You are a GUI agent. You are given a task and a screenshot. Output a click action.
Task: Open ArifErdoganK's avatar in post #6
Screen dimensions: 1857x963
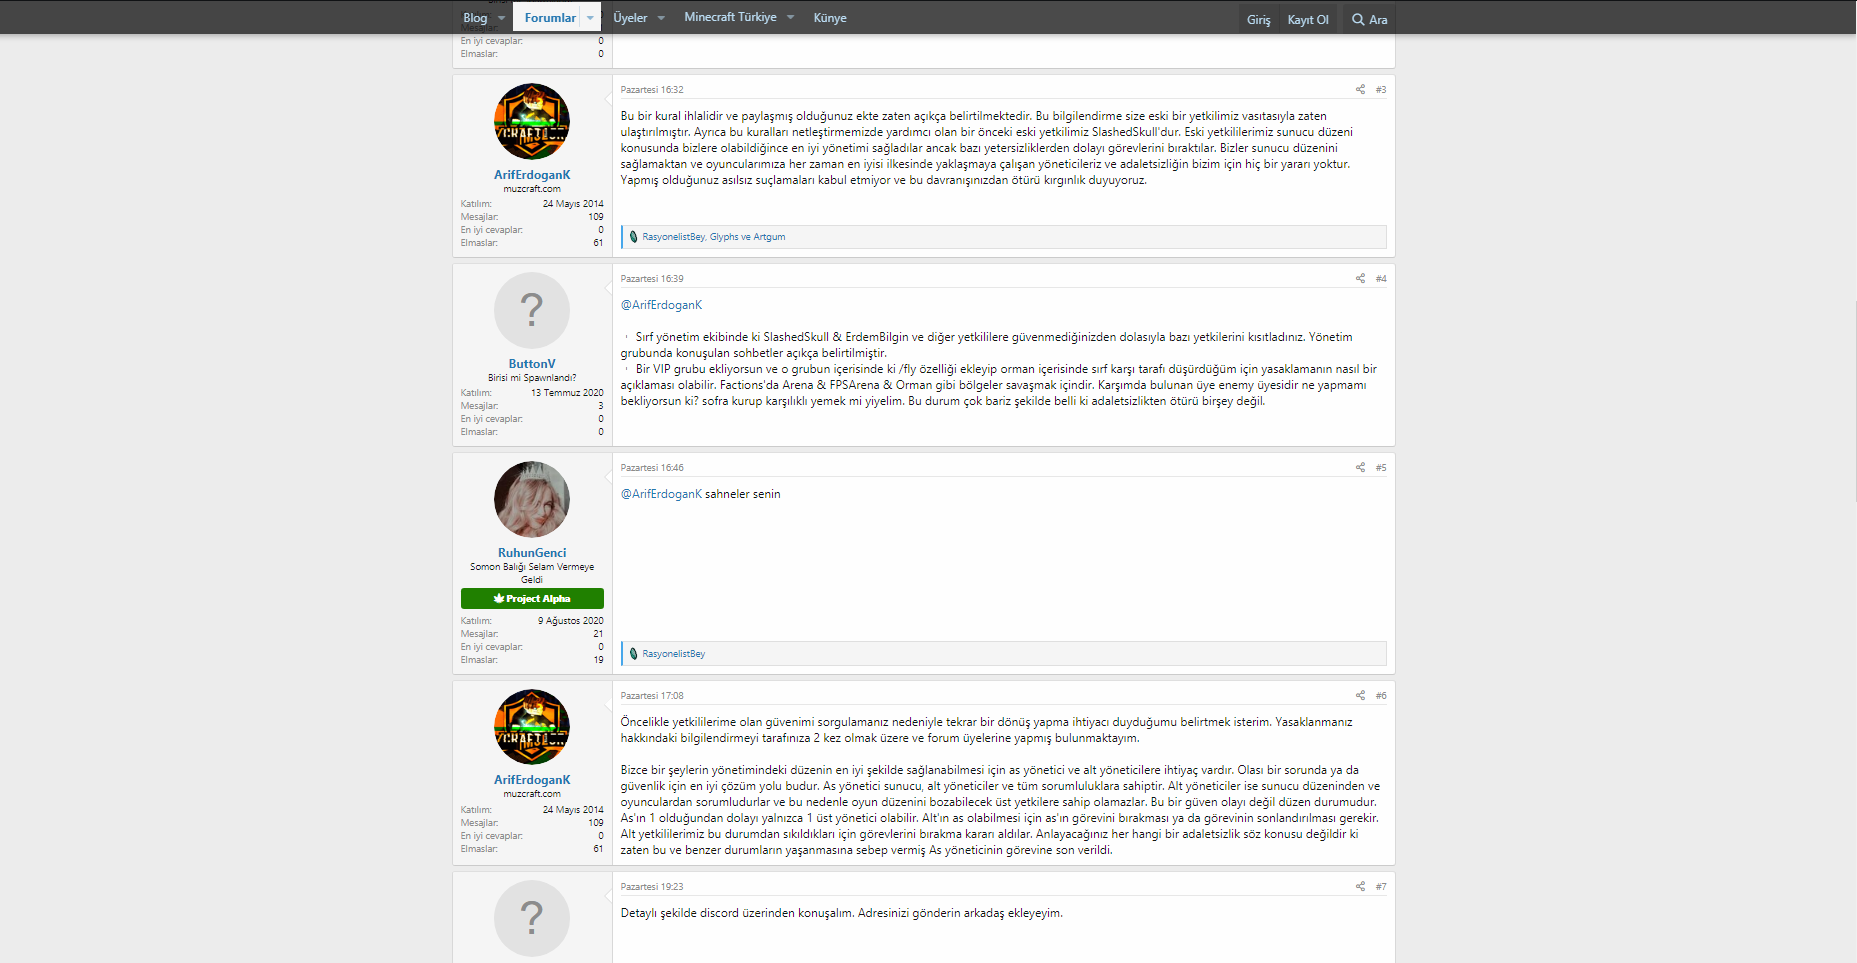pos(532,727)
